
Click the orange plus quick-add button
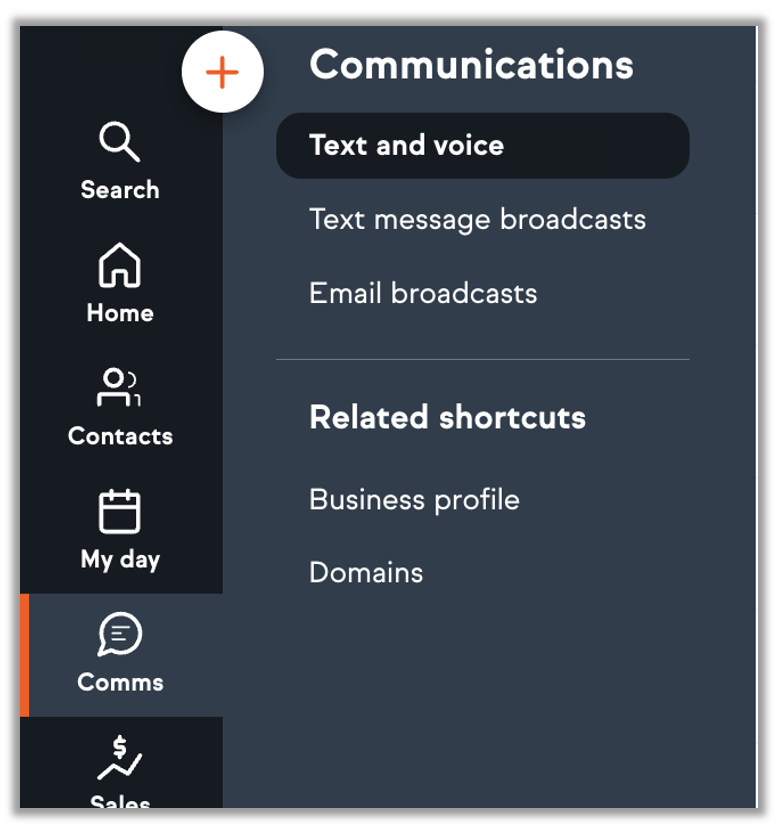click(x=222, y=72)
